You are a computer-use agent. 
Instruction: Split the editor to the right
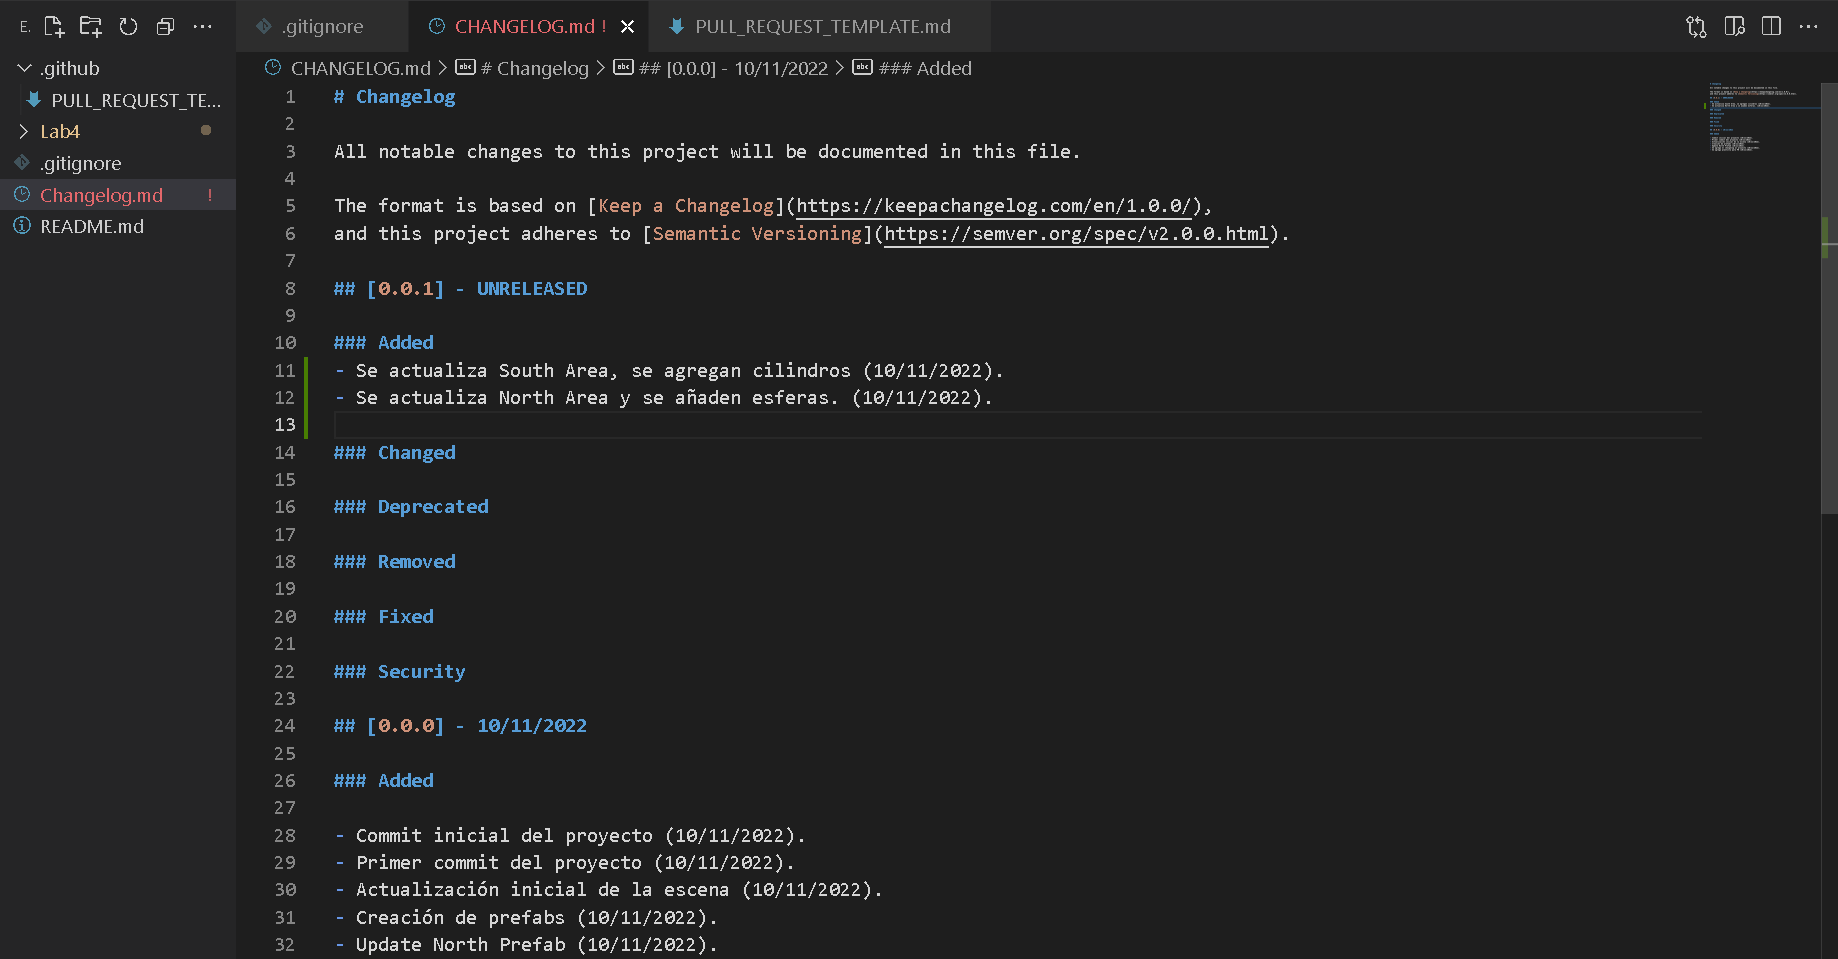click(x=1771, y=27)
